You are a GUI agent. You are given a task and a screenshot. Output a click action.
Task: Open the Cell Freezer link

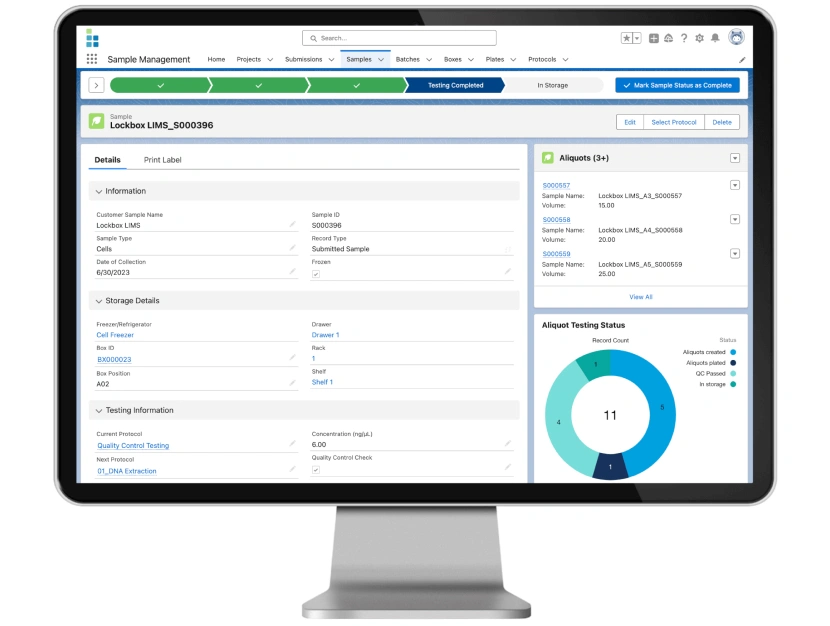(115, 335)
